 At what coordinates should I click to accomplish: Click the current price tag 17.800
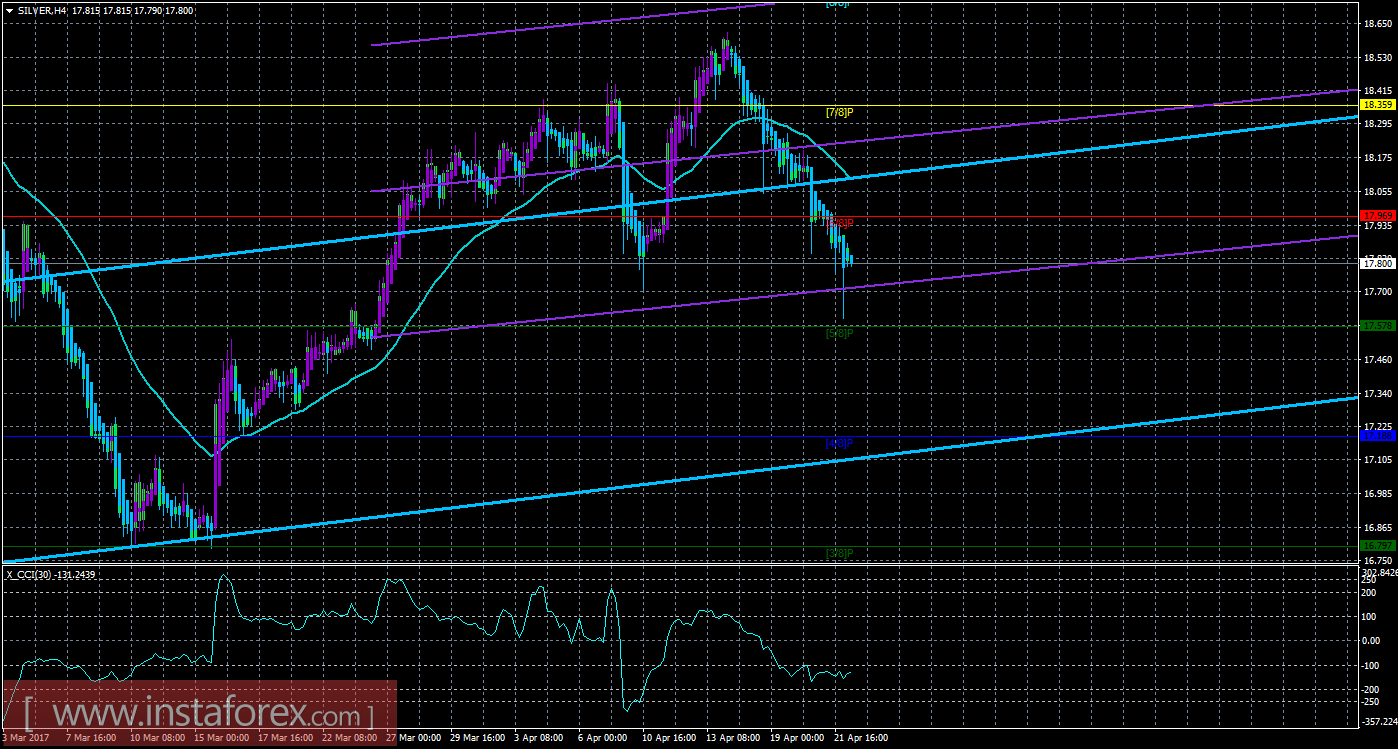pos(1377,263)
